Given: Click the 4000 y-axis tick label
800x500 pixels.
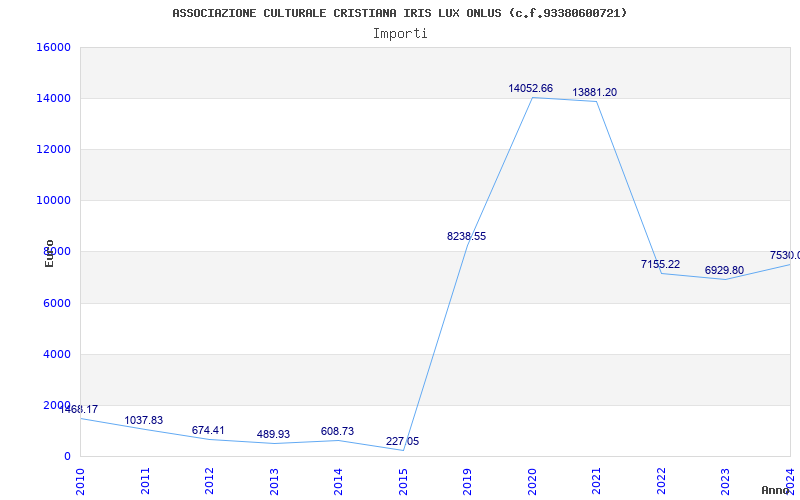Looking at the screenshot, I should pyautogui.click(x=56, y=354).
